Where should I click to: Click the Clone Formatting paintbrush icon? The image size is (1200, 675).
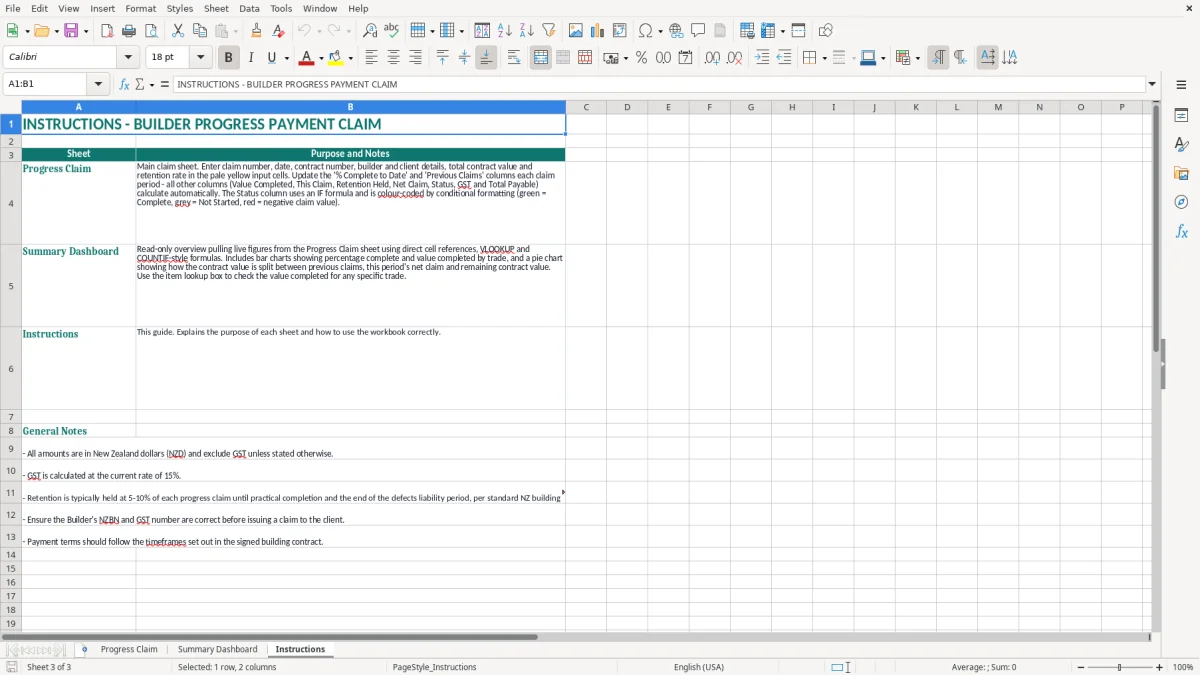(x=257, y=30)
